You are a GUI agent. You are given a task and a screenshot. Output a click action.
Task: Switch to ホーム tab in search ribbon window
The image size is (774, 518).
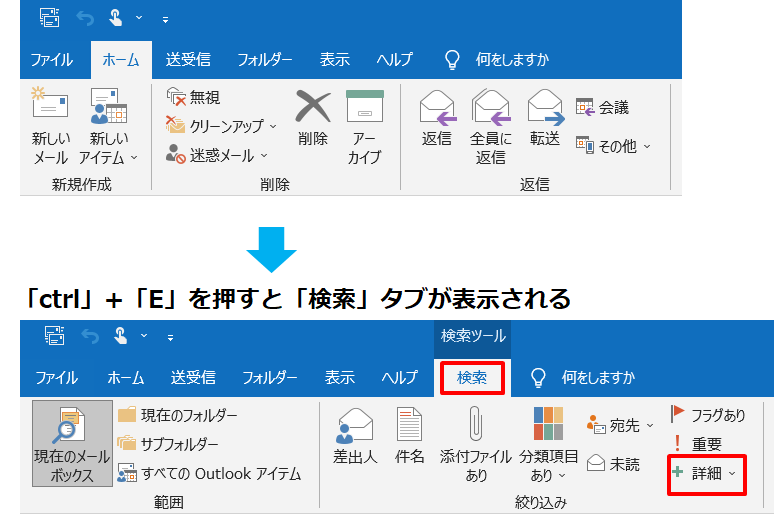(126, 378)
